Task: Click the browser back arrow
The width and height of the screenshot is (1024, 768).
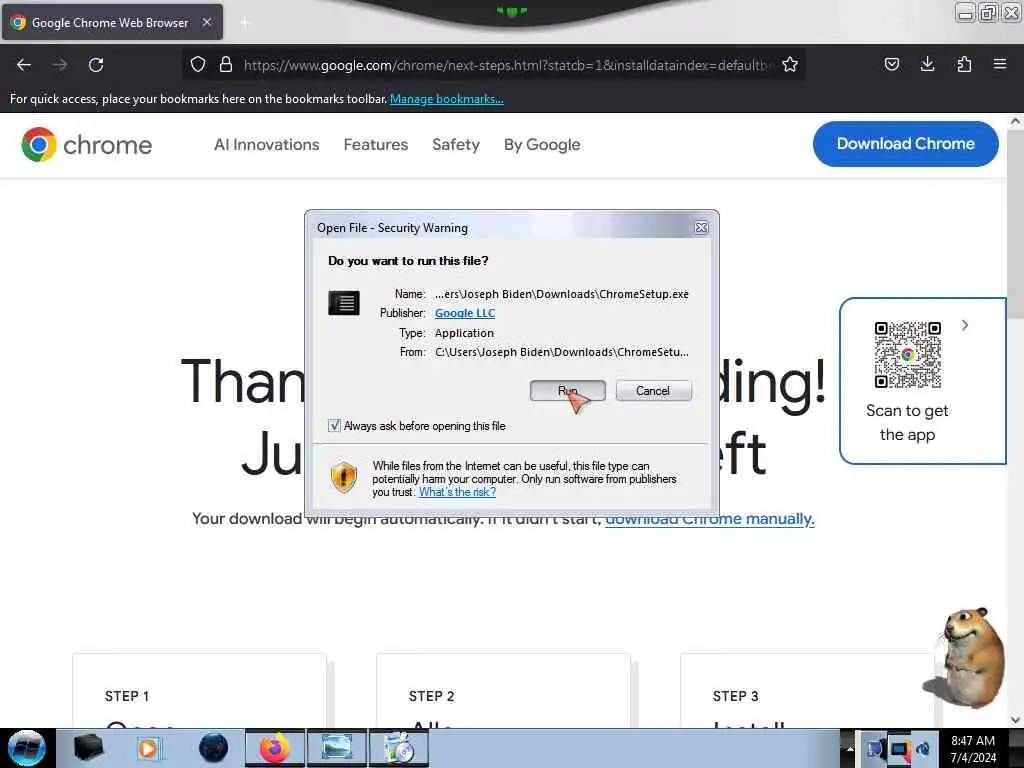Action: click(x=24, y=65)
